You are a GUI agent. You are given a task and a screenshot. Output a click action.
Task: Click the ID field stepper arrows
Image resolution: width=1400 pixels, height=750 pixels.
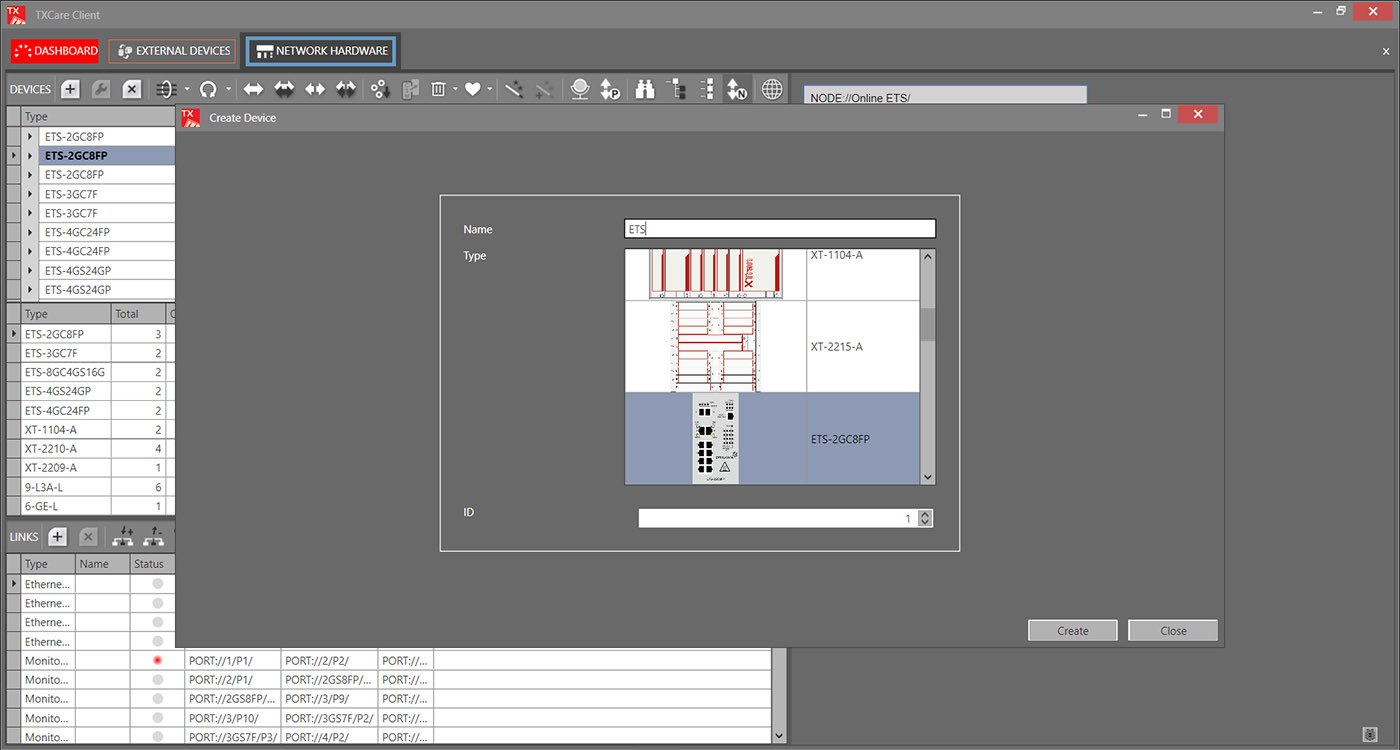[x=925, y=518]
